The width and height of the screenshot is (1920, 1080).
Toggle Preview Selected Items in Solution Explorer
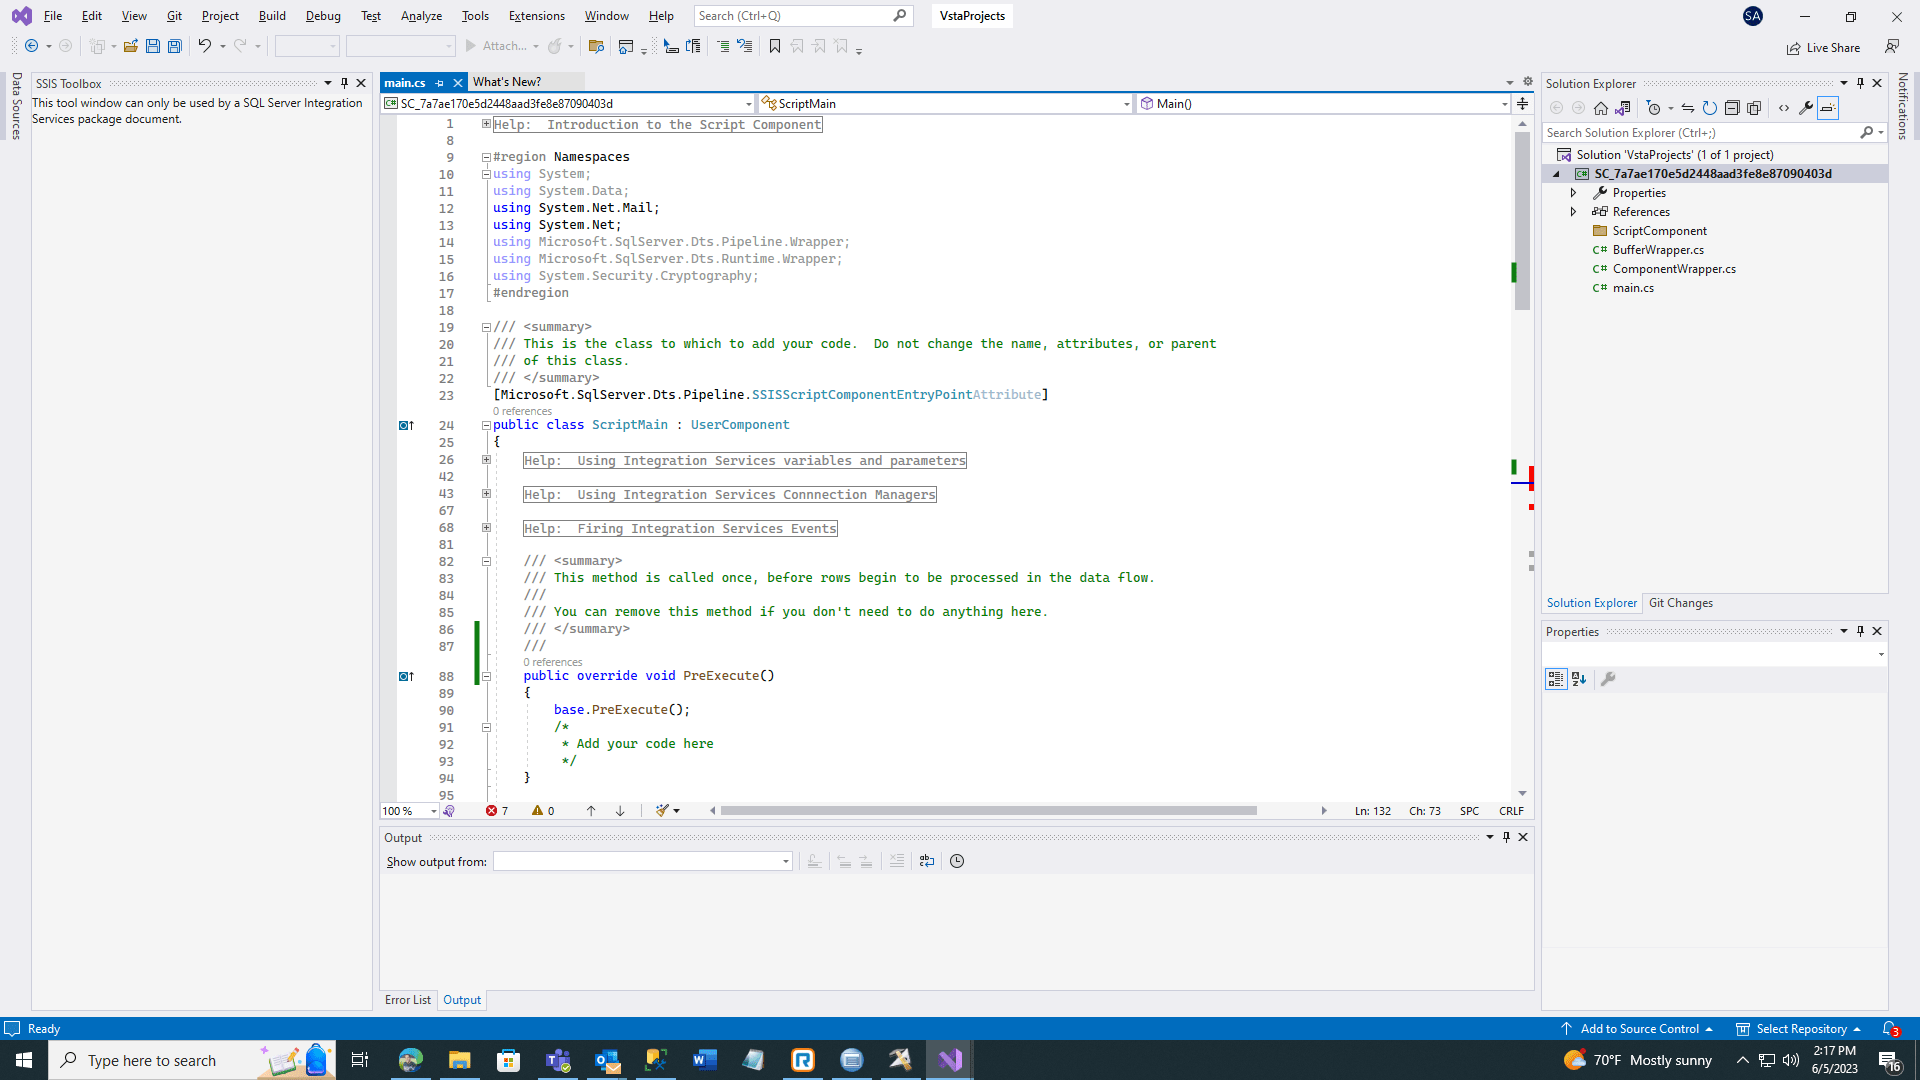point(1828,108)
